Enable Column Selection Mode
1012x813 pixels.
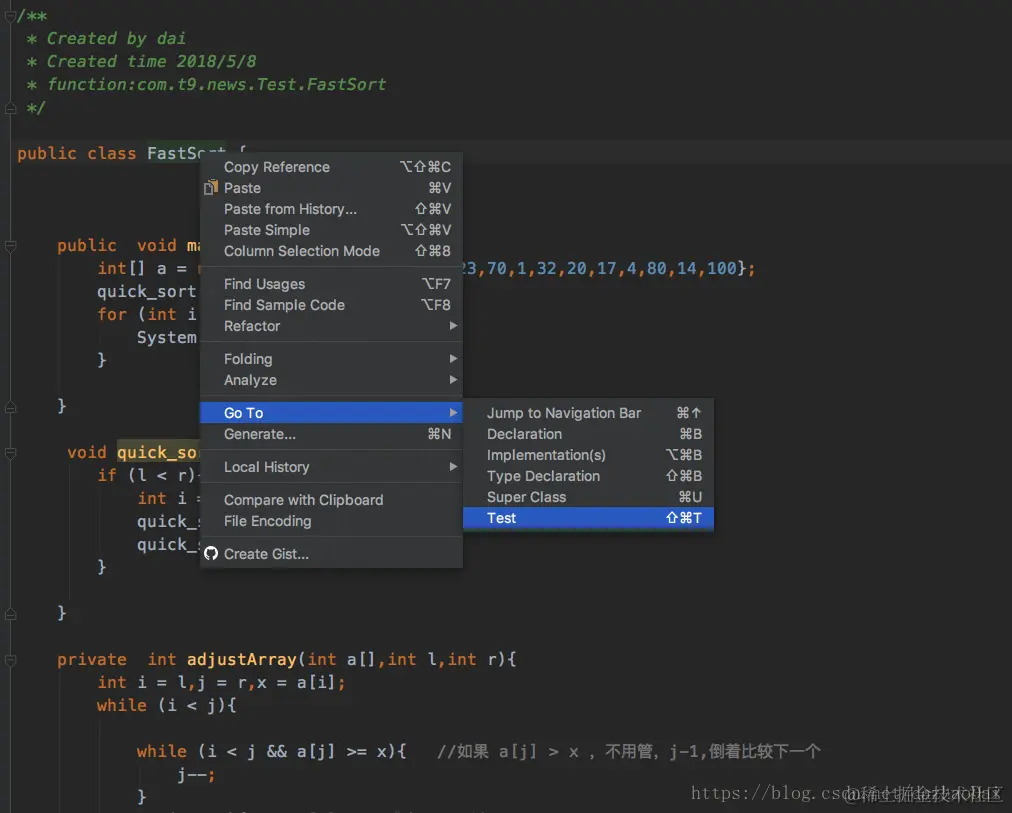click(x=331, y=251)
